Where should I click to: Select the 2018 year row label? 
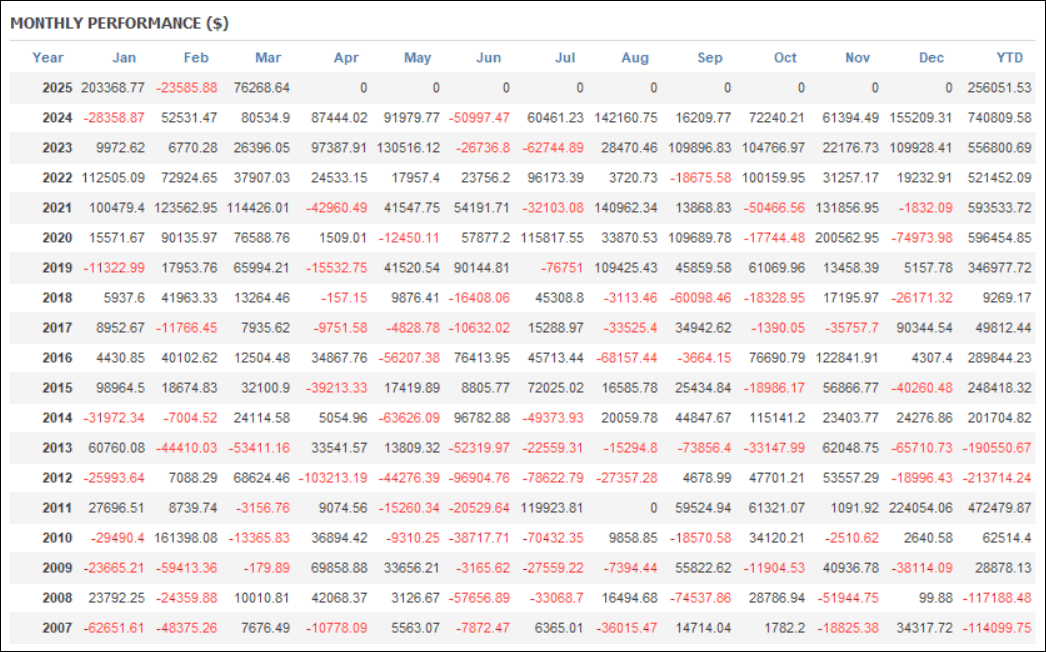(57, 298)
